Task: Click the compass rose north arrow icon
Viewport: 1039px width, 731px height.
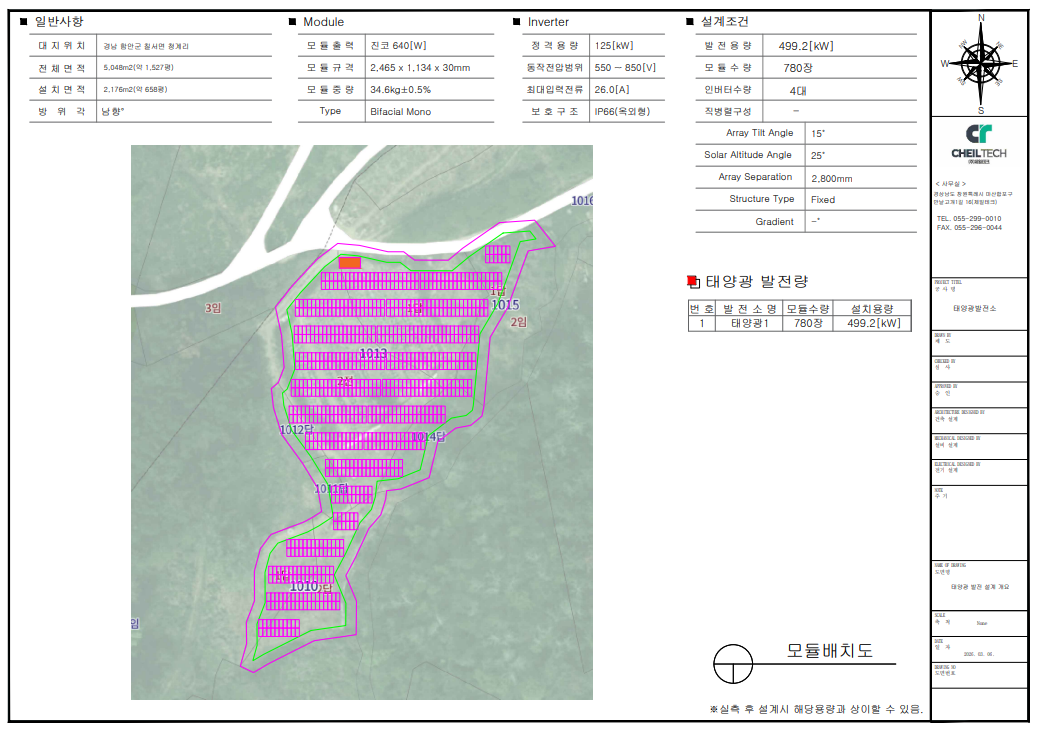Action: point(980,63)
